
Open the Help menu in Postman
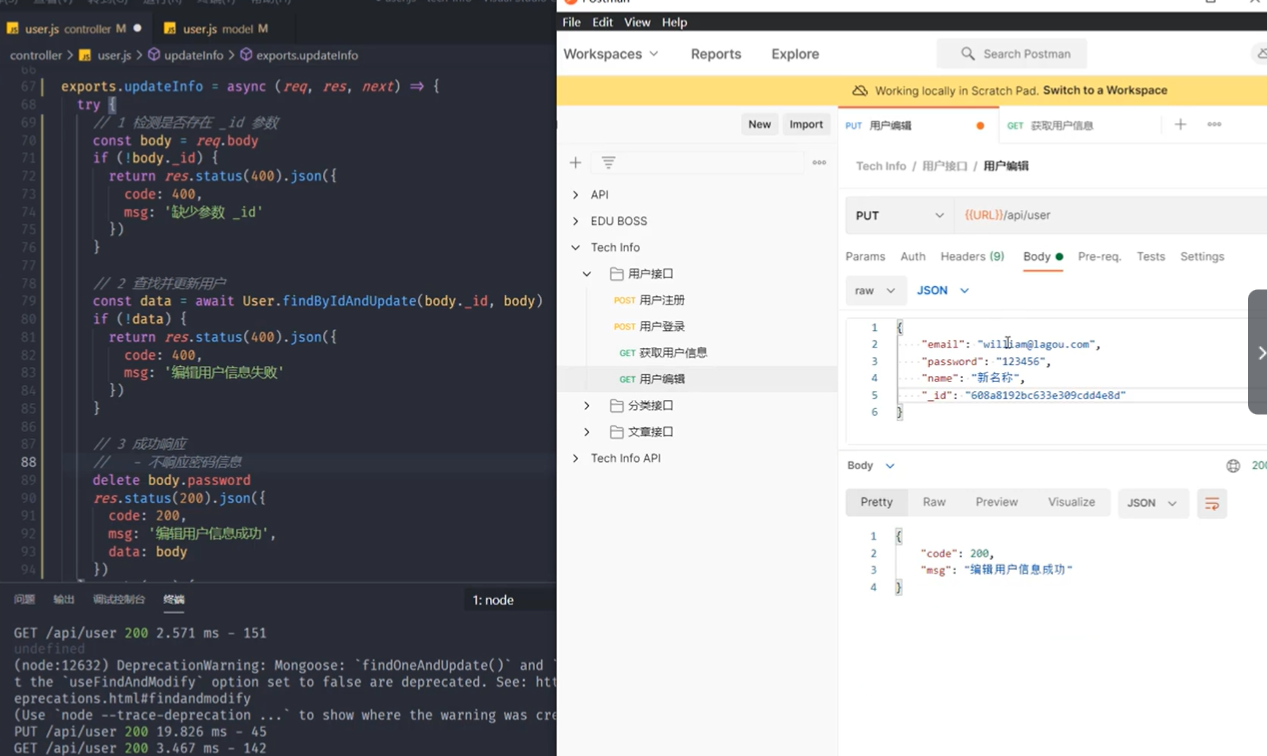pos(674,22)
